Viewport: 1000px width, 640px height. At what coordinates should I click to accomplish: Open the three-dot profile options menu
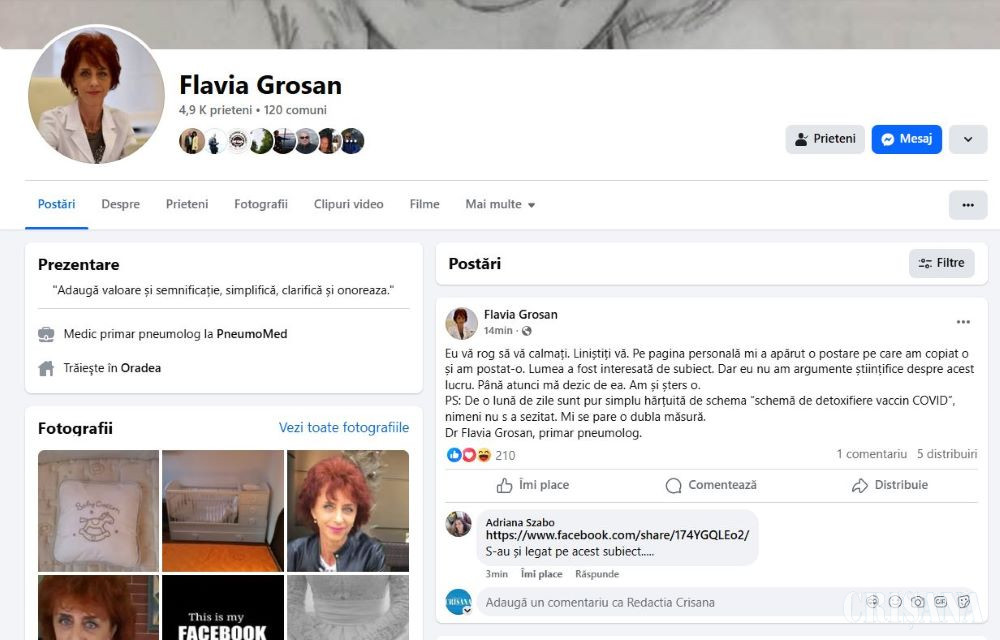(x=967, y=205)
